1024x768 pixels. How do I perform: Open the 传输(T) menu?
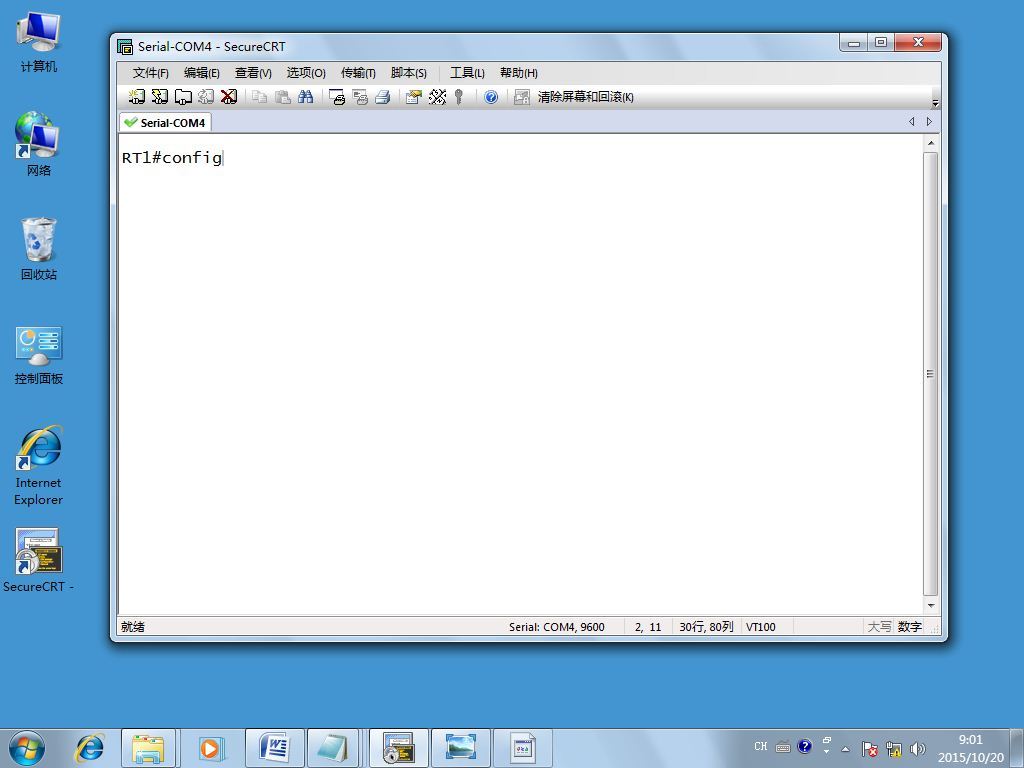coord(358,72)
